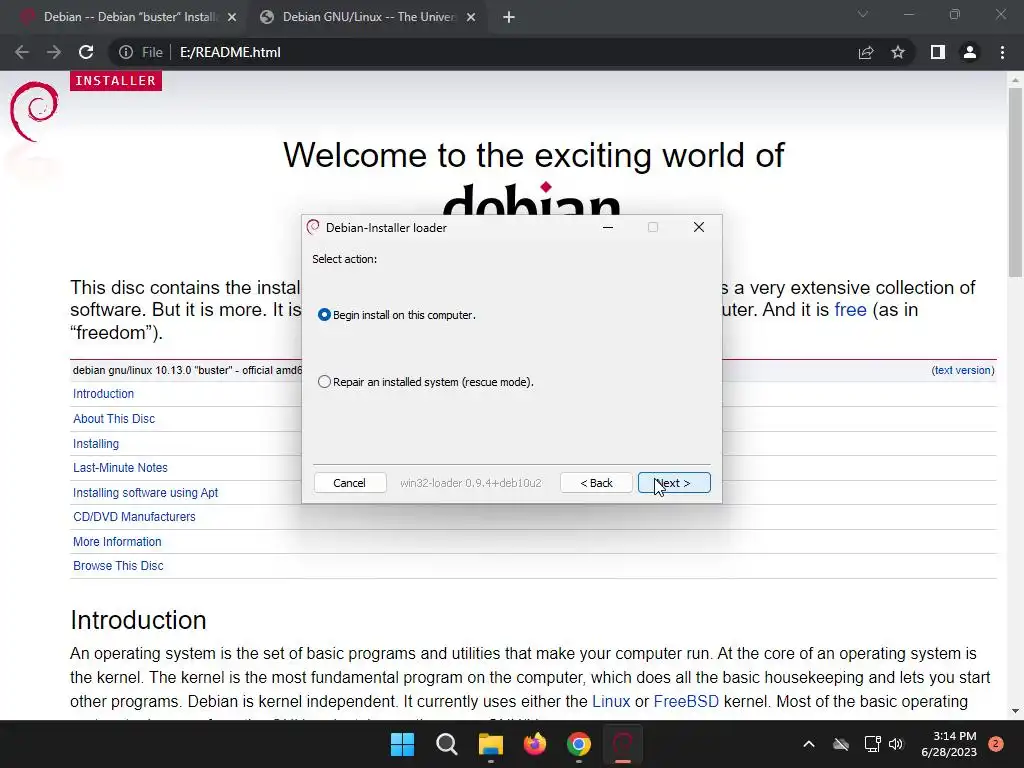The width and height of the screenshot is (1024, 768).
Task: Click the 'Introduction' section heading text
Action: click(138, 620)
